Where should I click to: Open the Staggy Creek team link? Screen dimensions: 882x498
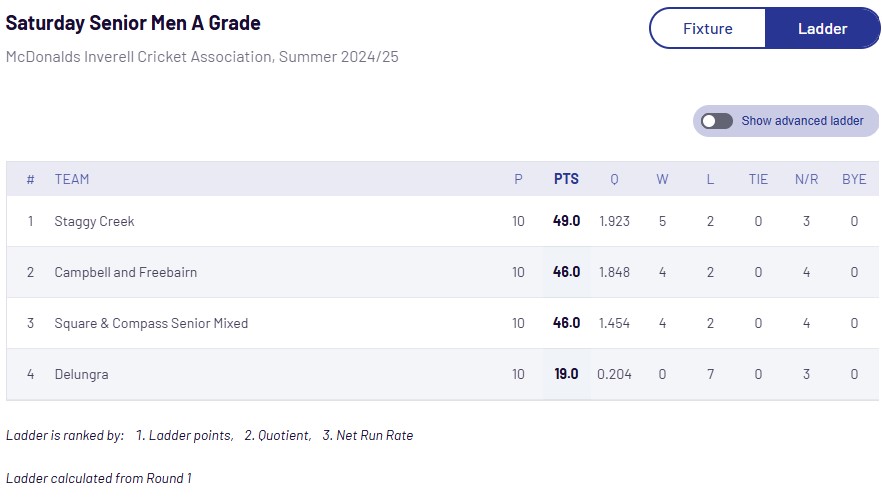[x=94, y=221]
